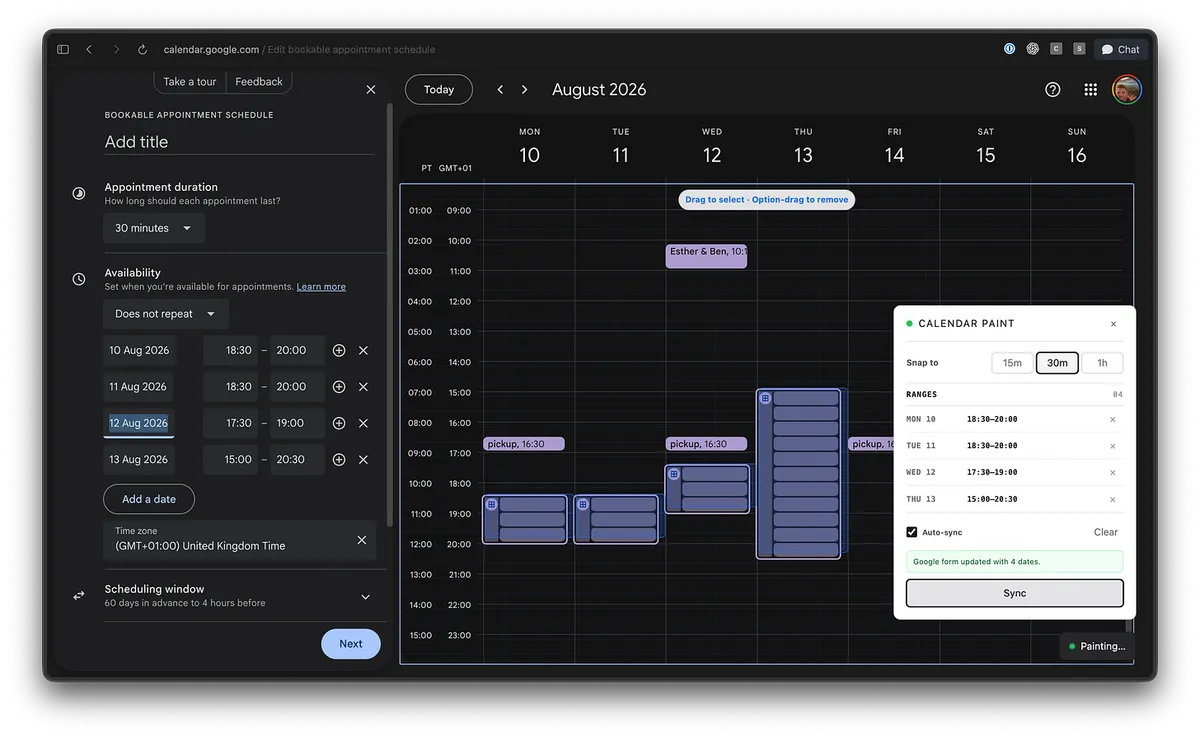Viewport: 1200px width, 738px height.
Task: Open the 1Password extension icon
Action: [x=1010, y=48]
